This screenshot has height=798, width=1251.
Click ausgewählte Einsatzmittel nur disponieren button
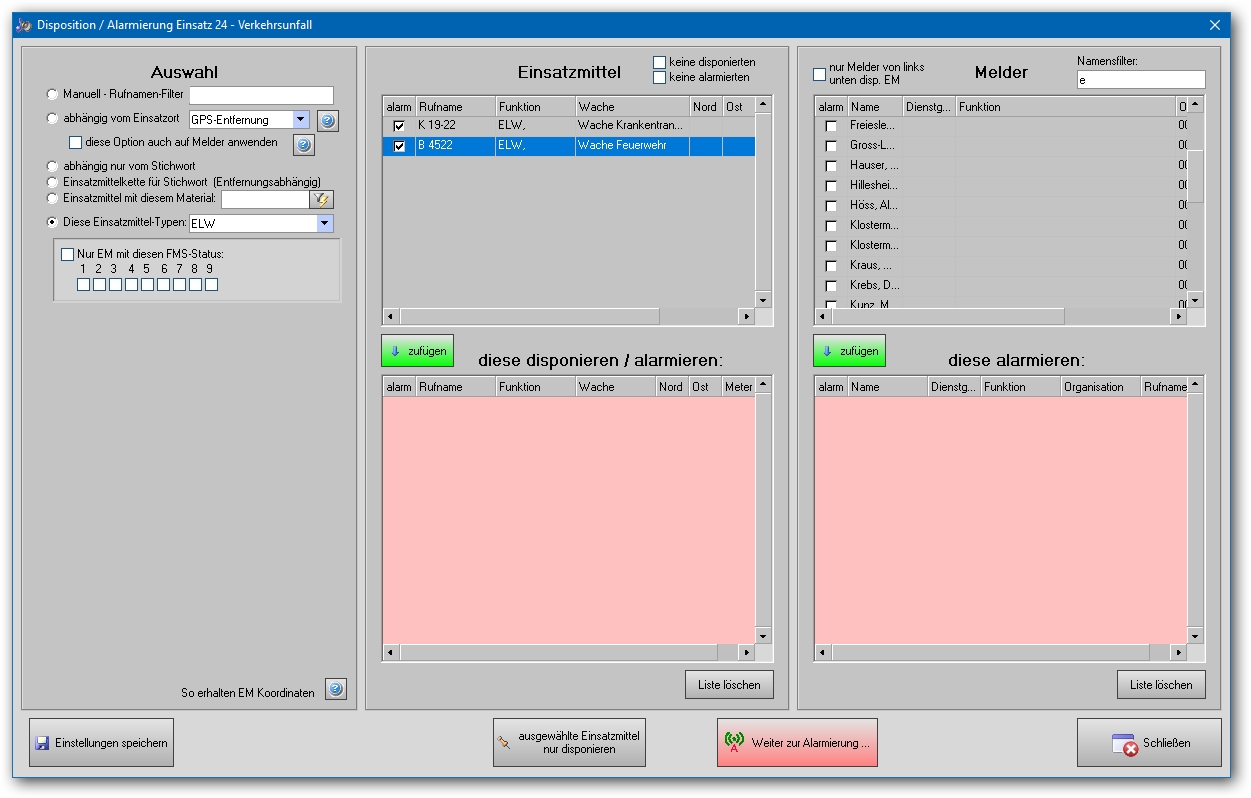tap(569, 743)
